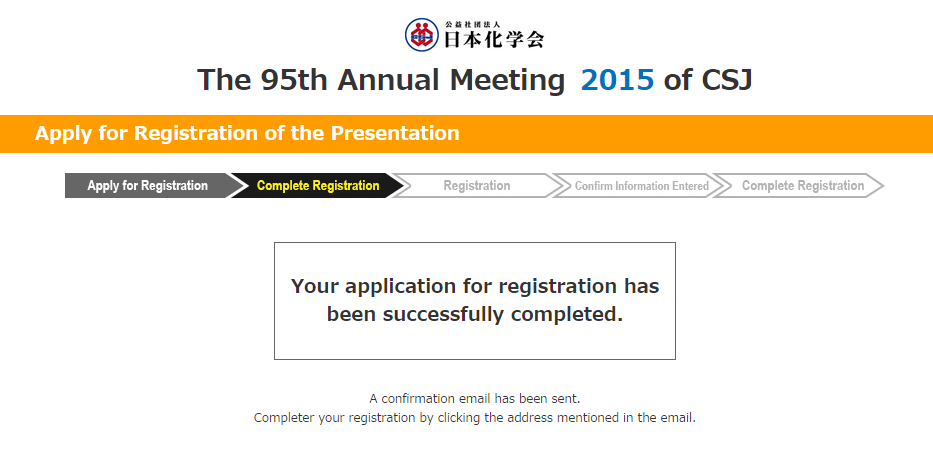The height and width of the screenshot is (461, 933).
Task: Click the "Your application for registration has" line
Action: pos(475,286)
